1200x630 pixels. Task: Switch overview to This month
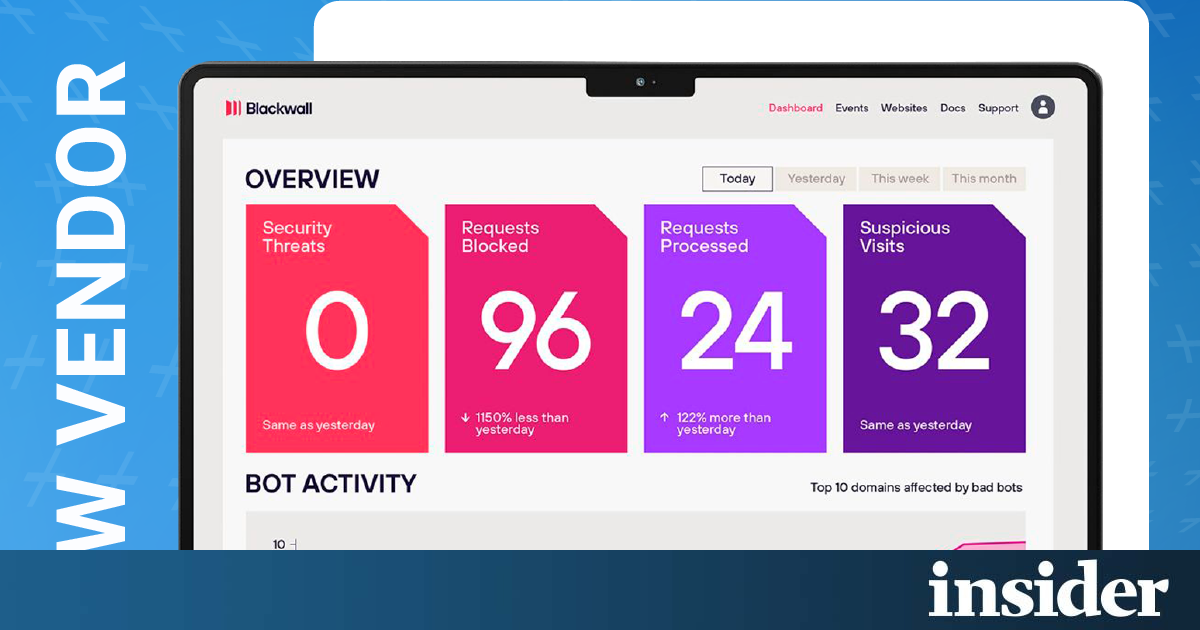984,179
